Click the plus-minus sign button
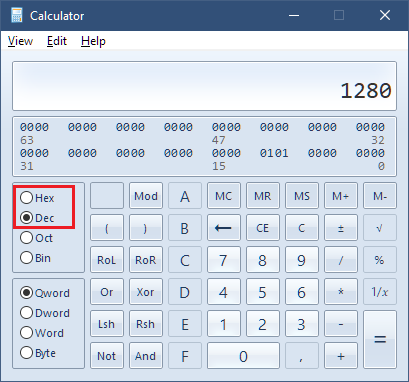 click(341, 228)
